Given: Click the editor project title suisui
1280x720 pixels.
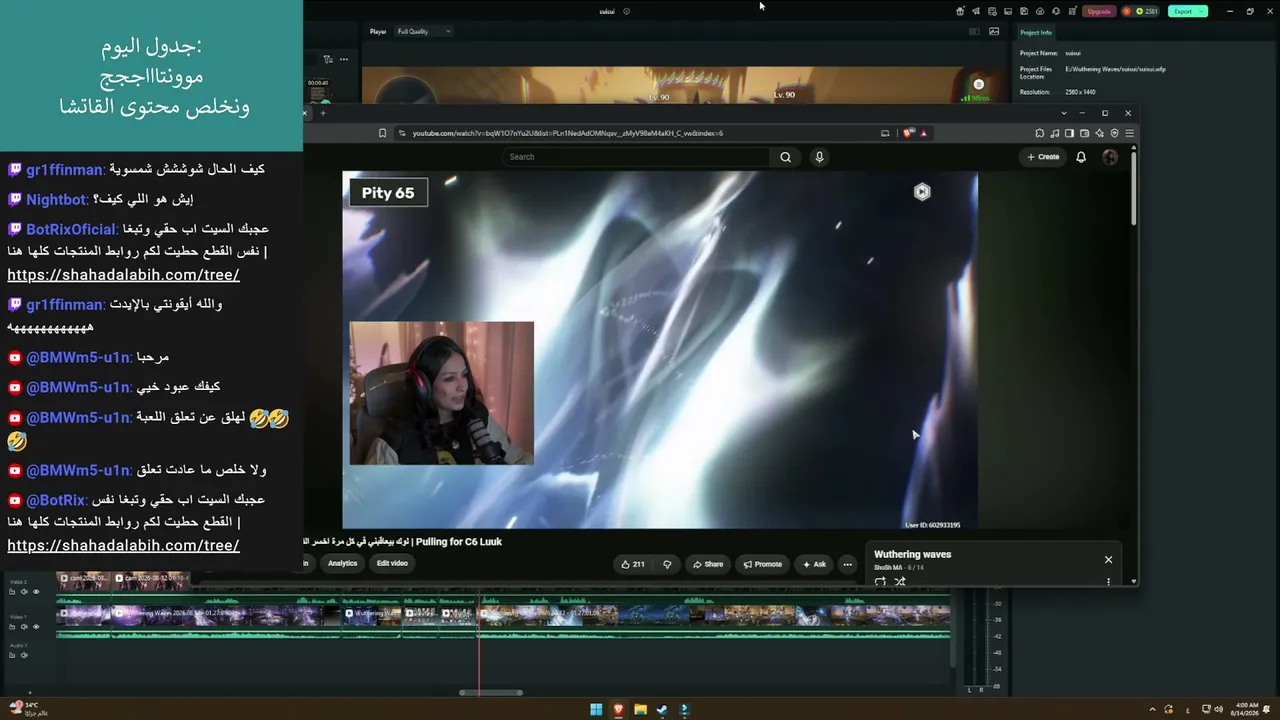Looking at the screenshot, I should (x=607, y=11).
